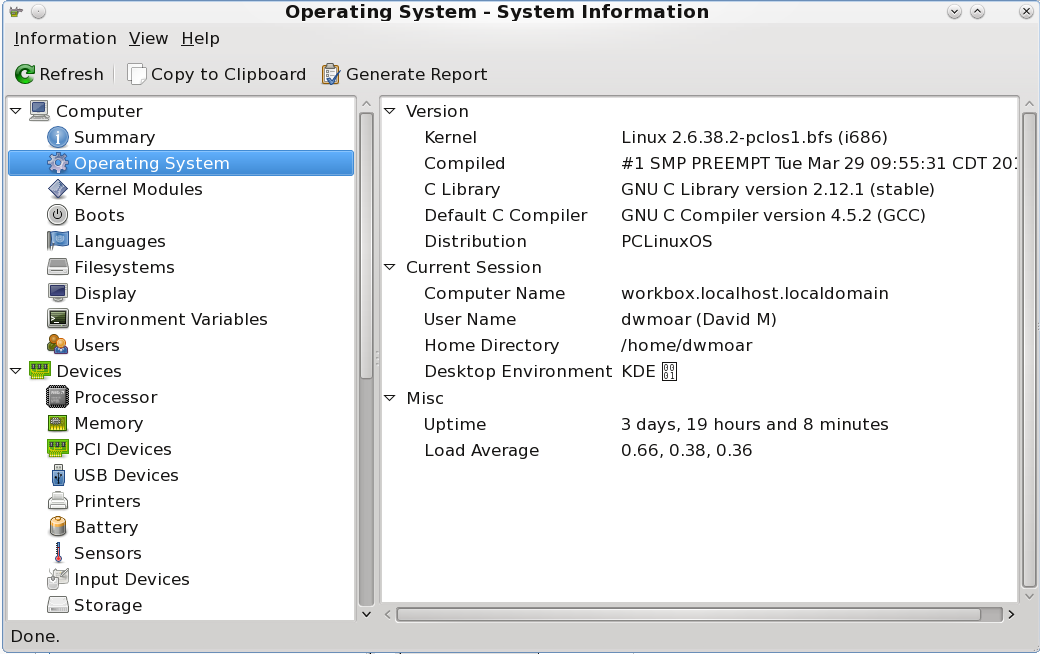The height and width of the screenshot is (654, 1040).
Task: Collapse the Version details group
Action: (x=390, y=111)
